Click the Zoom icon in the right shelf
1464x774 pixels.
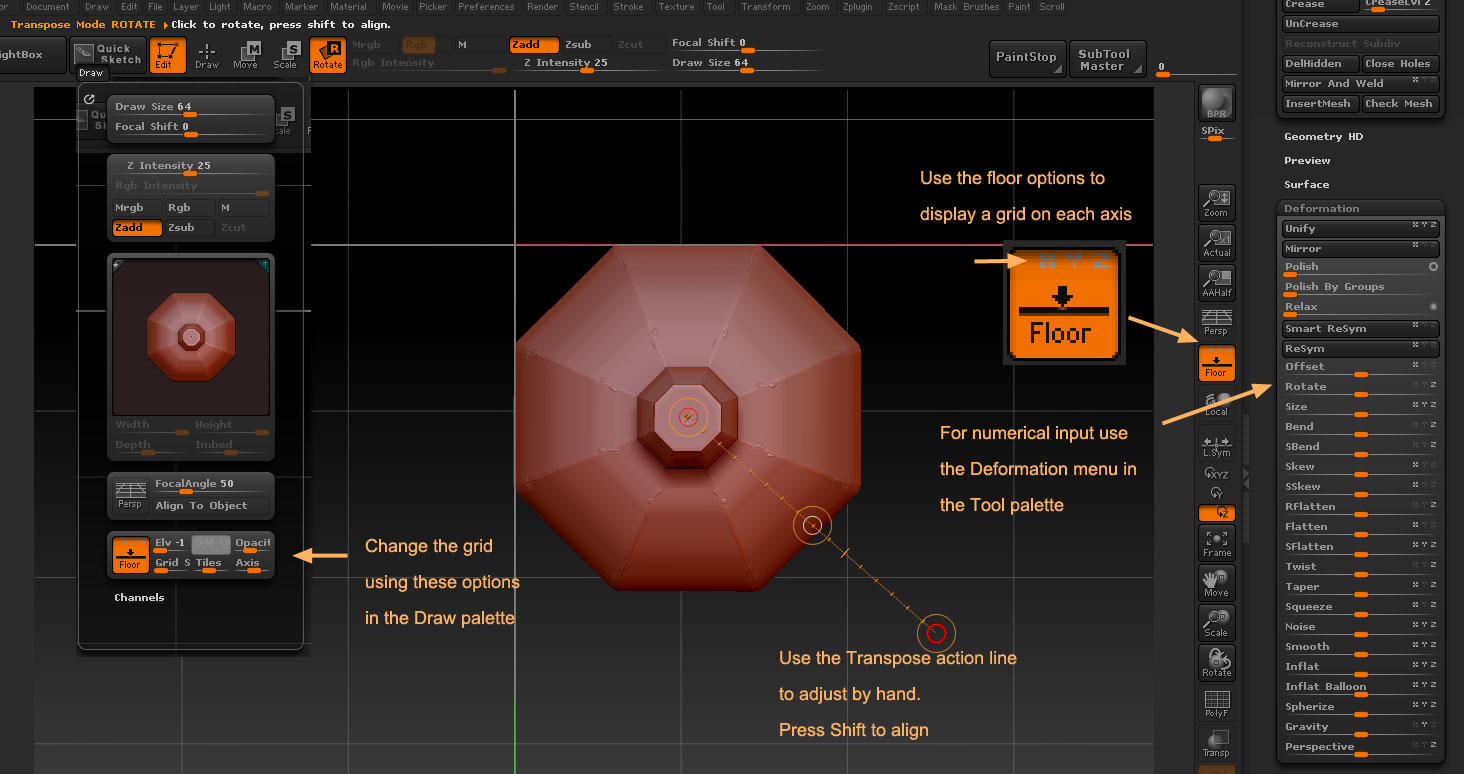[x=1216, y=202]
